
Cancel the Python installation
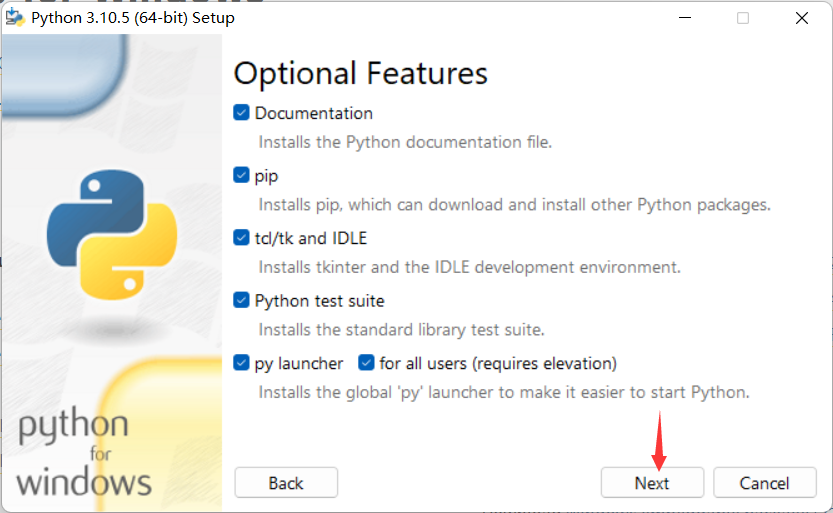[765, 483]
